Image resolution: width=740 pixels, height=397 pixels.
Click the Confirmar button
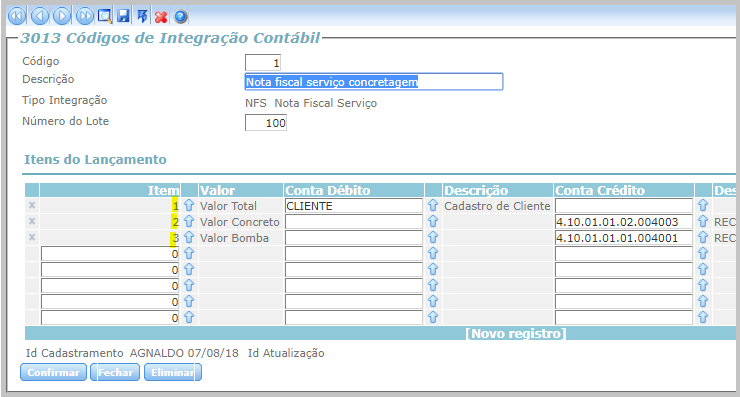pyautogui.click(x=53, y=372)
